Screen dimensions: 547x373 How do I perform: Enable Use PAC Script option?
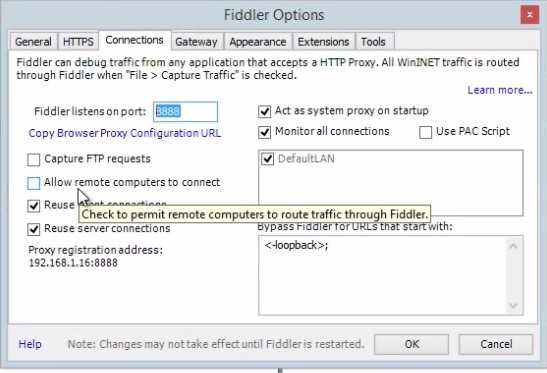[425, 132]
